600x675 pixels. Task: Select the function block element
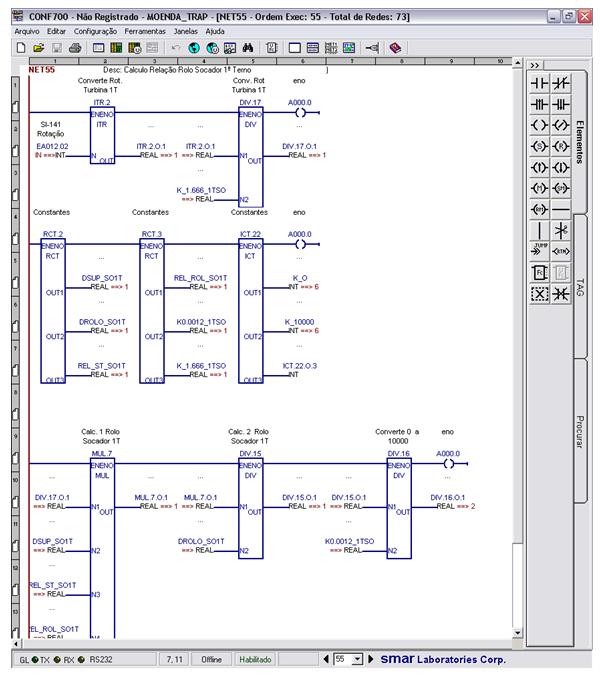pos(539,272)
